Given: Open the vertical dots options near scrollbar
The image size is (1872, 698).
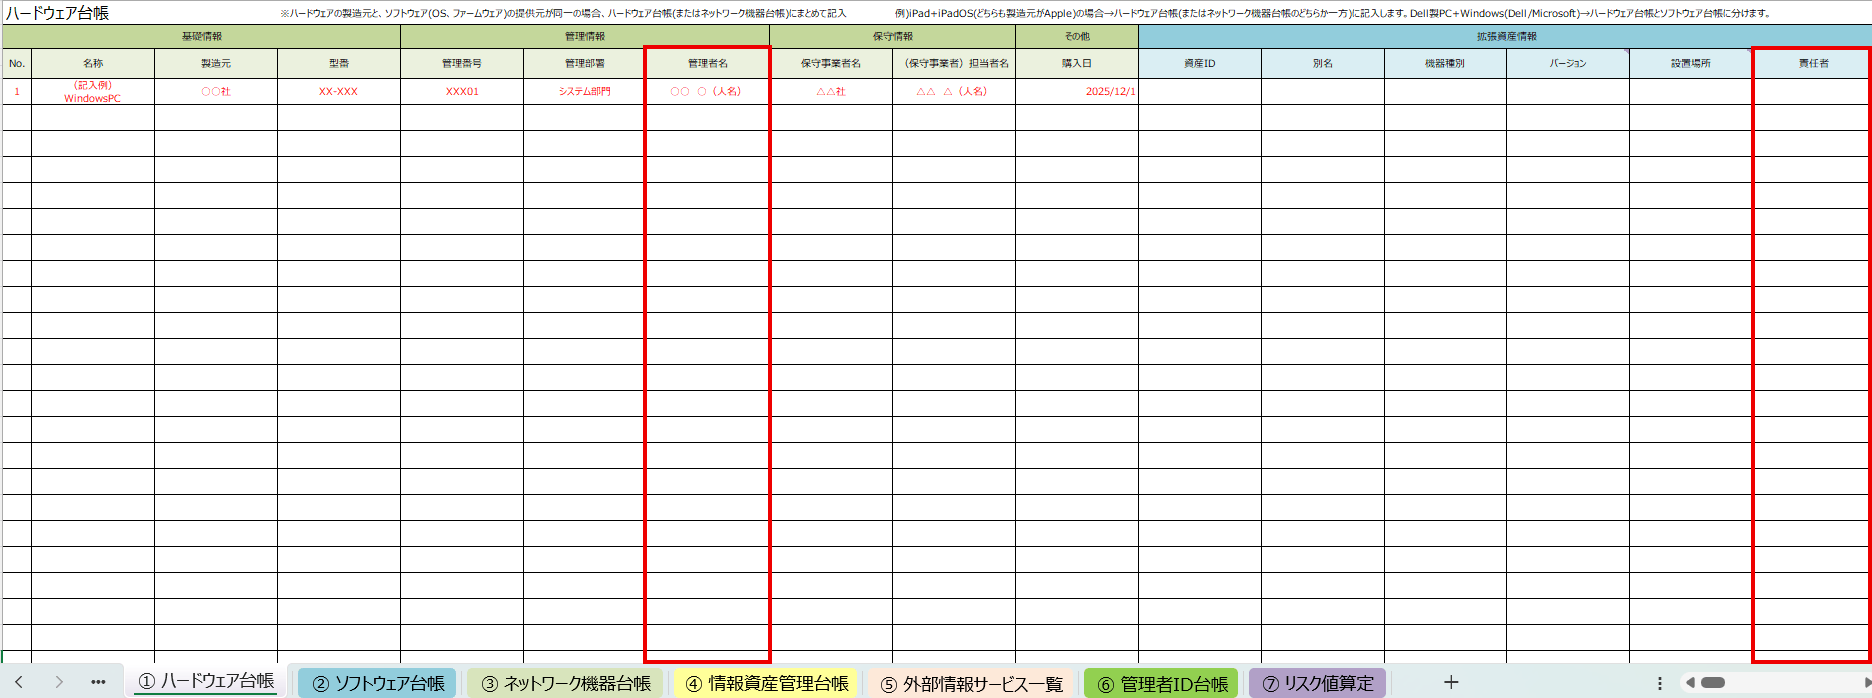Looking at the screenshot, I should click(1660, 683).
